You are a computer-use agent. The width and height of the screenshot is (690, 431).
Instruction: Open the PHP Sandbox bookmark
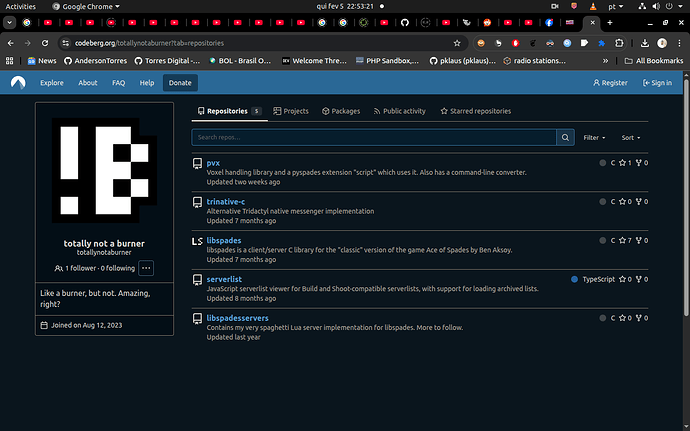[387, 61]
